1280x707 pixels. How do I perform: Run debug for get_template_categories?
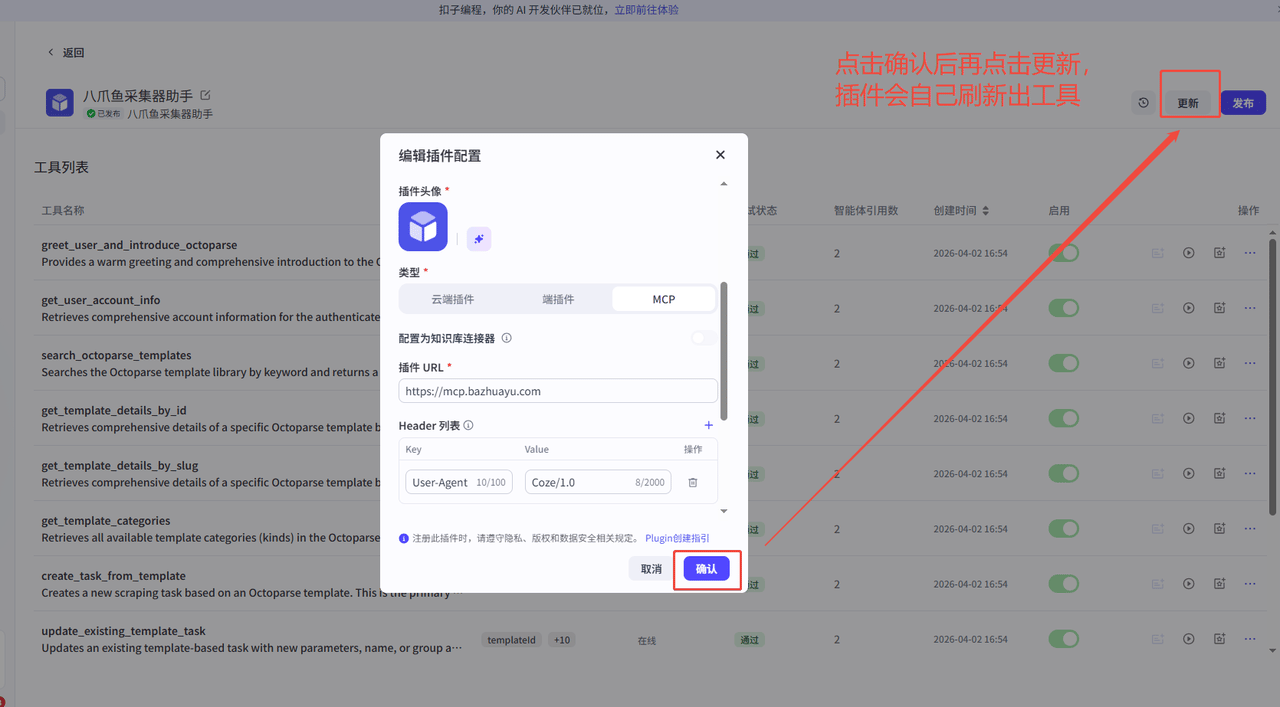1189,529
